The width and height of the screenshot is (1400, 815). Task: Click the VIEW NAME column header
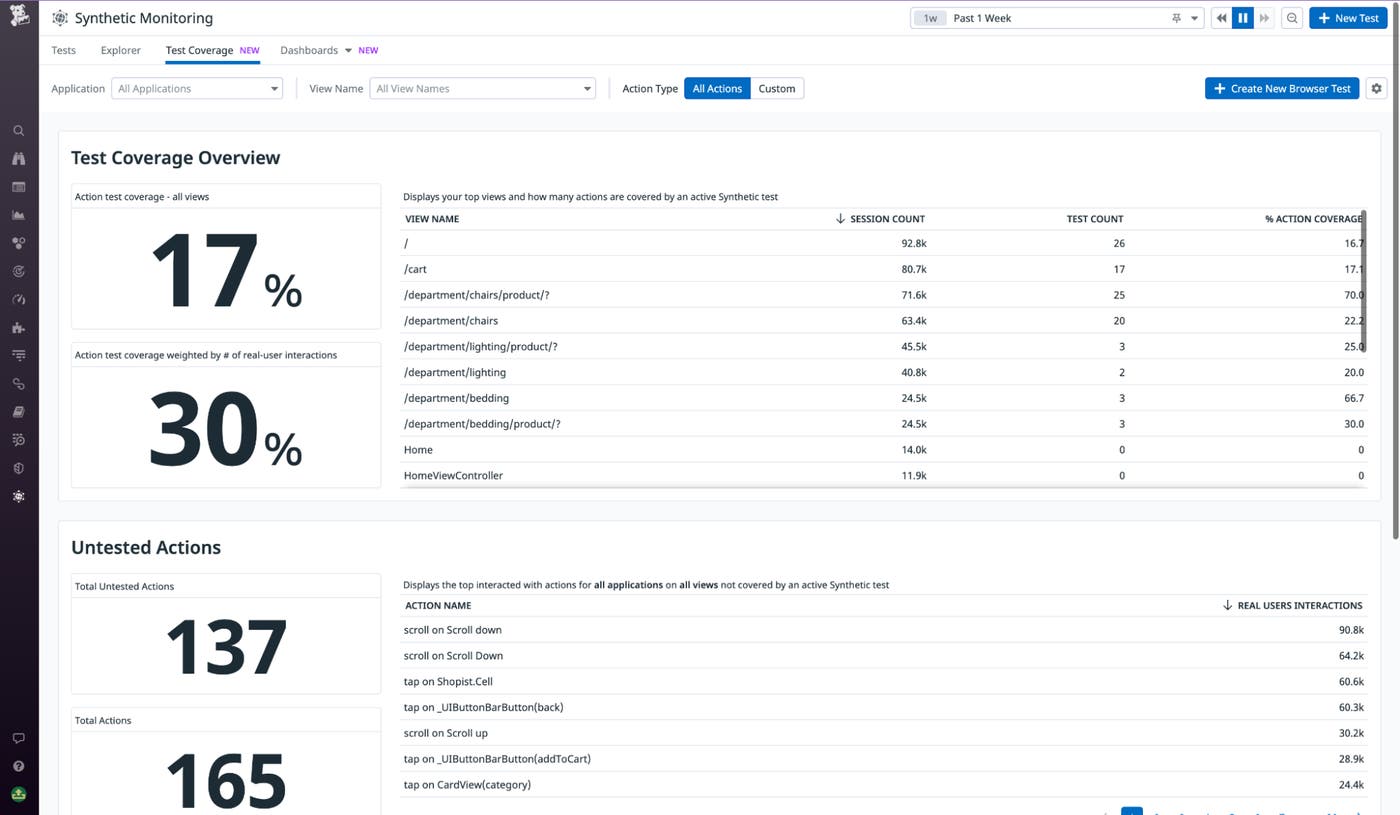point(432,219)
